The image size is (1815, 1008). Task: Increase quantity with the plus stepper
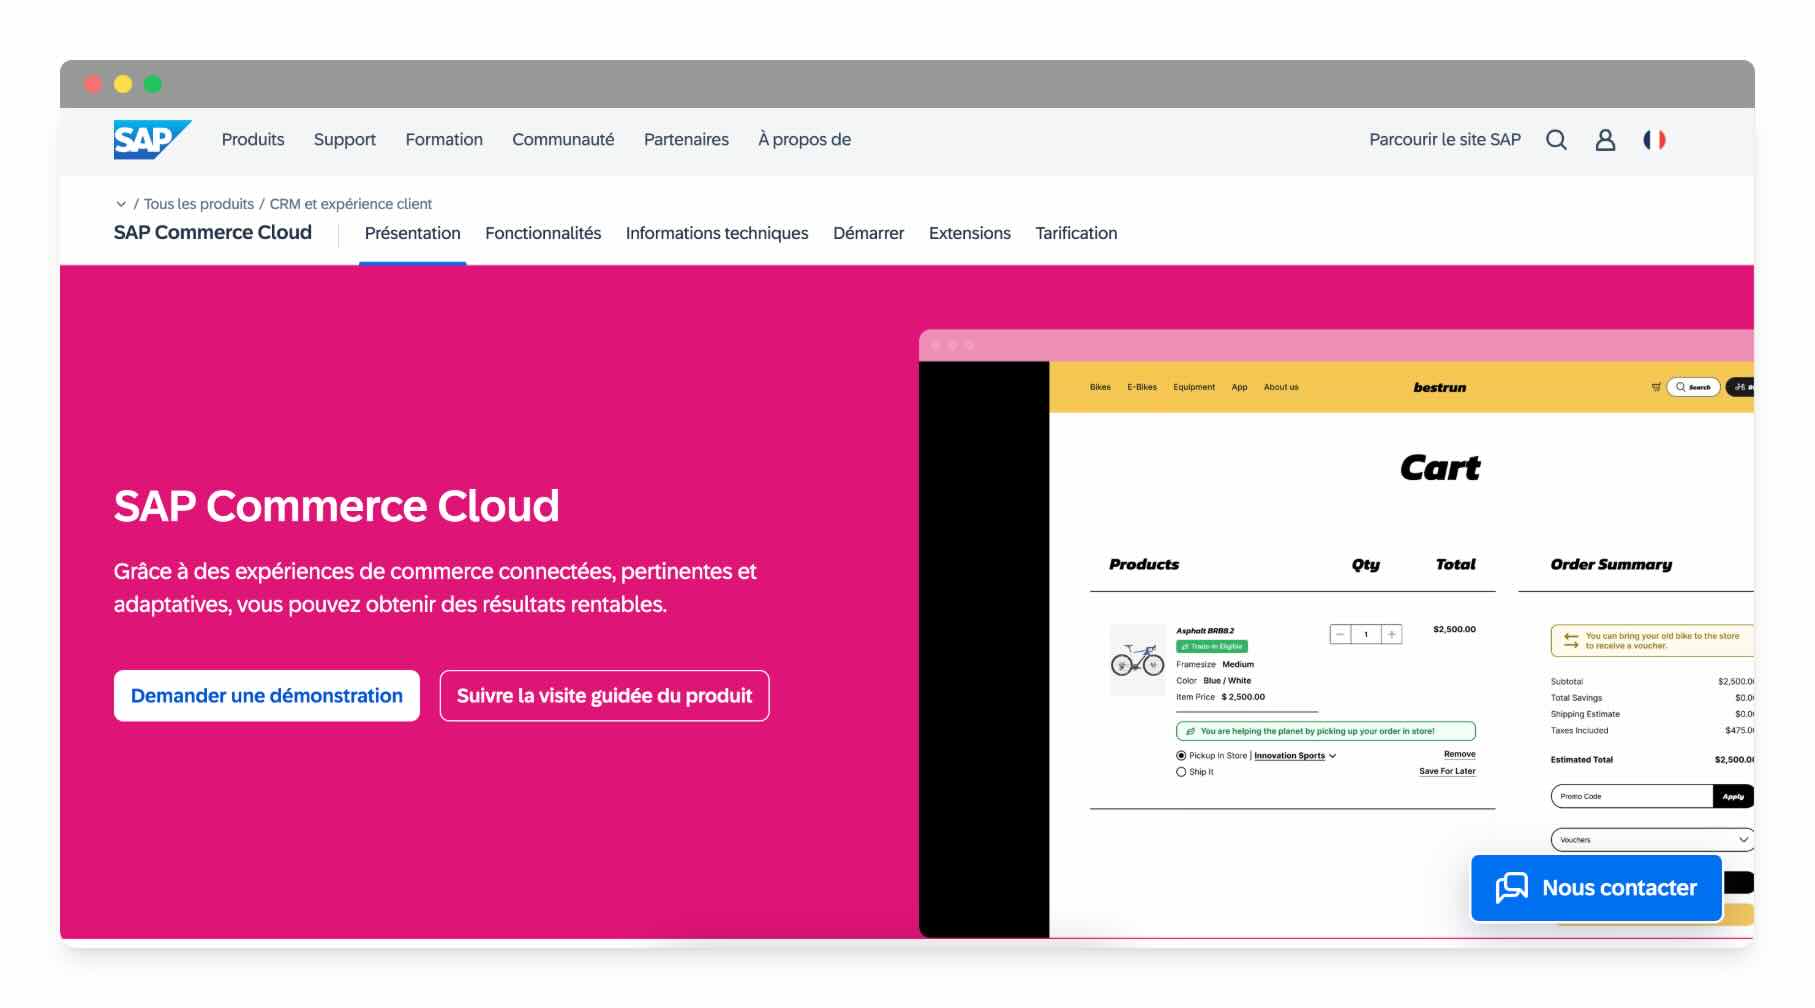click(1391, 634)
